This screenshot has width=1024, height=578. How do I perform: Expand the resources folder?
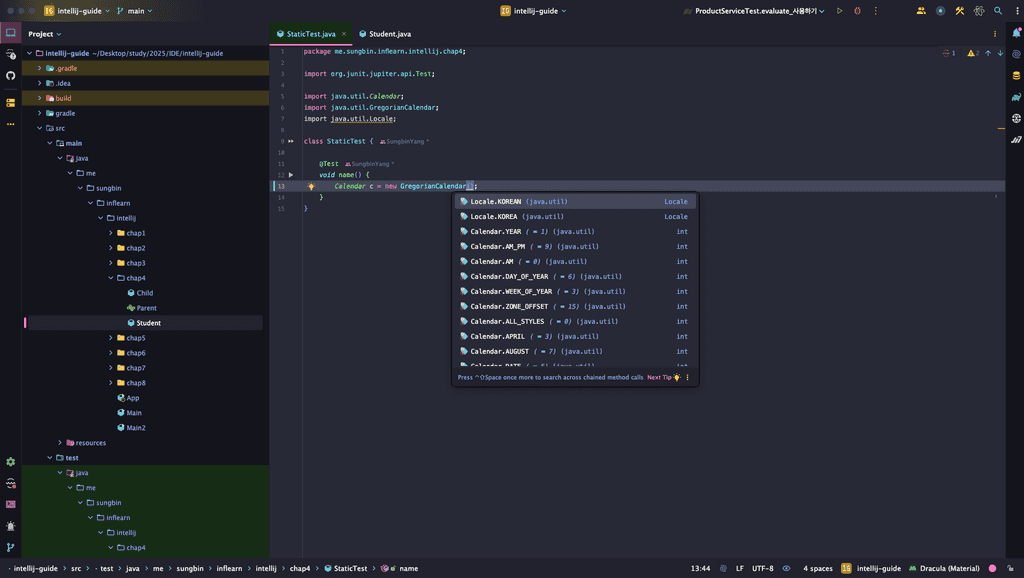[x=60, y=443]
